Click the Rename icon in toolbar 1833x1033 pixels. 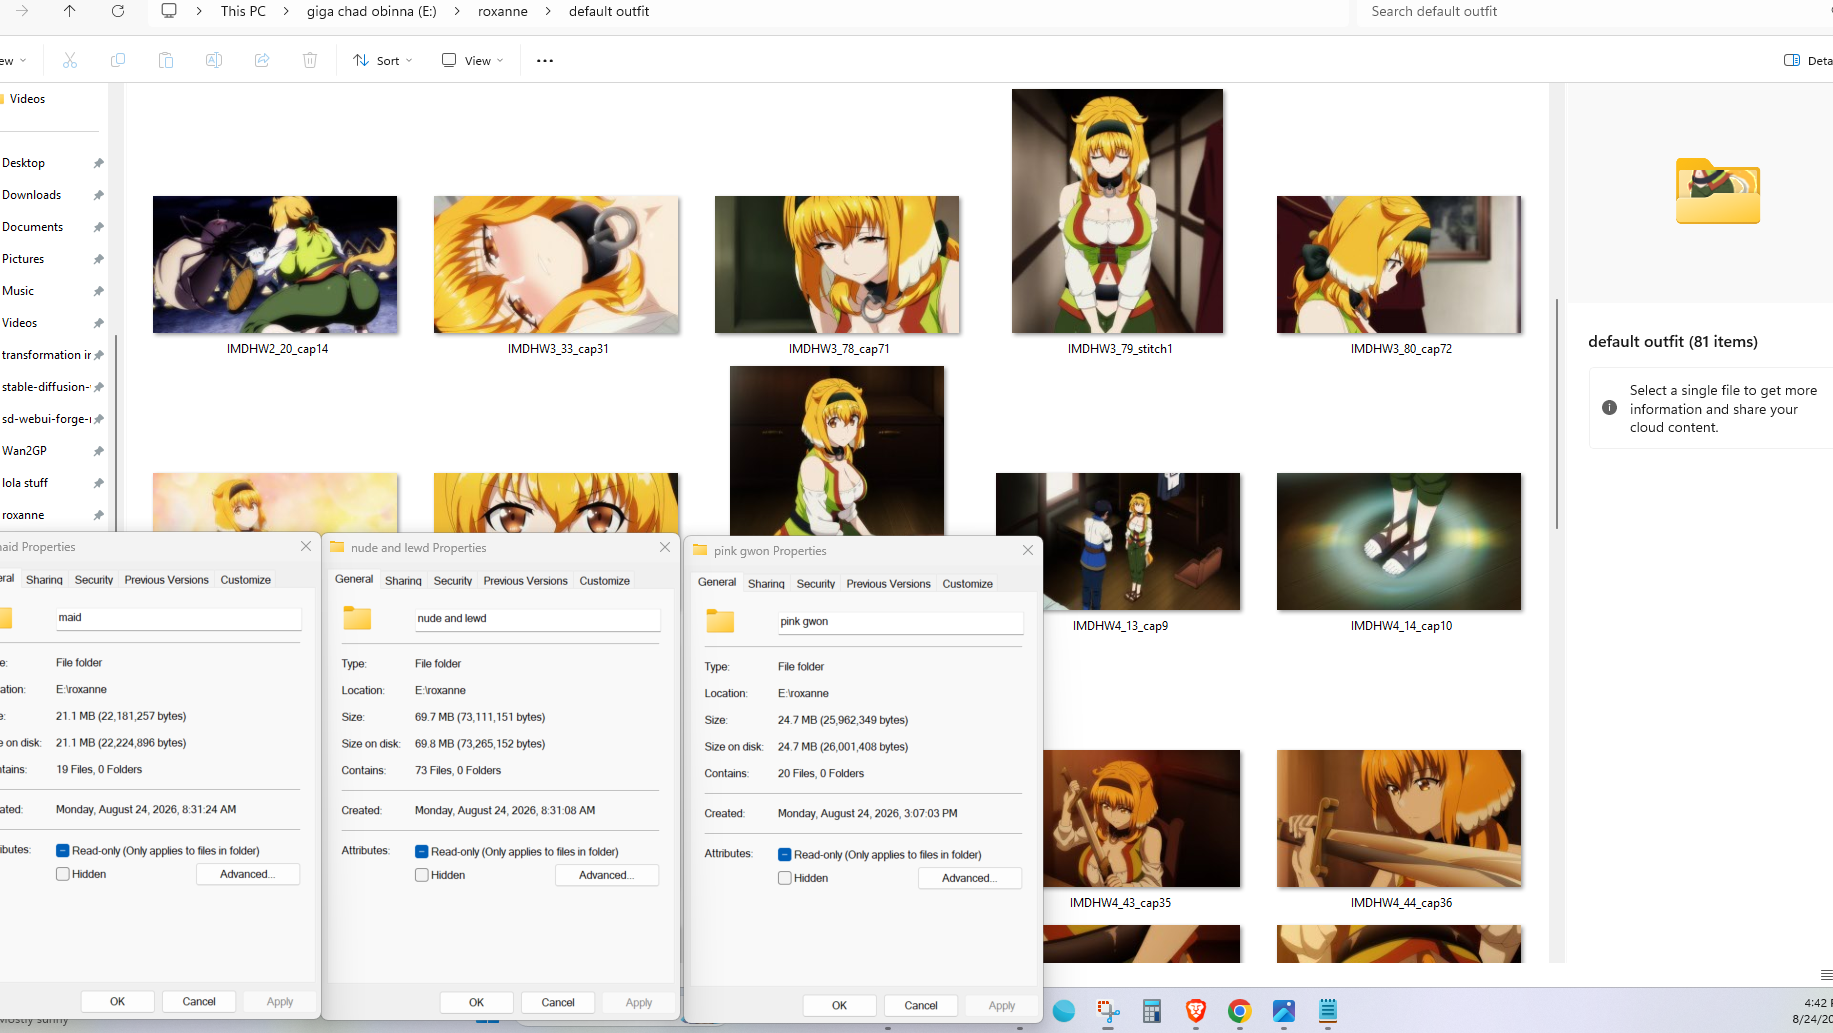pos(214,60)
